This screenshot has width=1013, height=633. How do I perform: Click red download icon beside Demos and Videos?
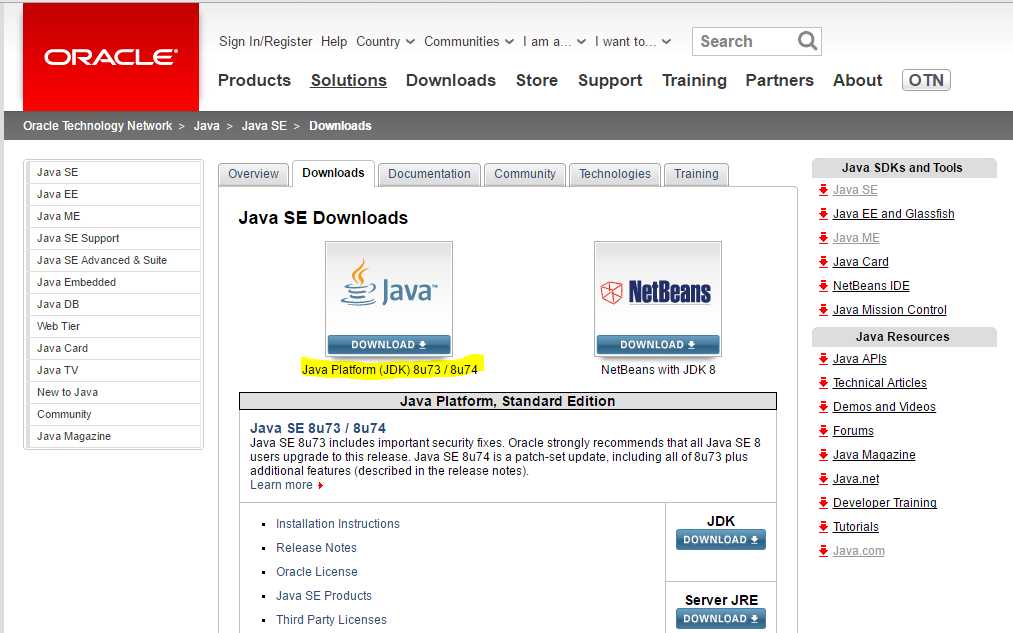point(823,406)
